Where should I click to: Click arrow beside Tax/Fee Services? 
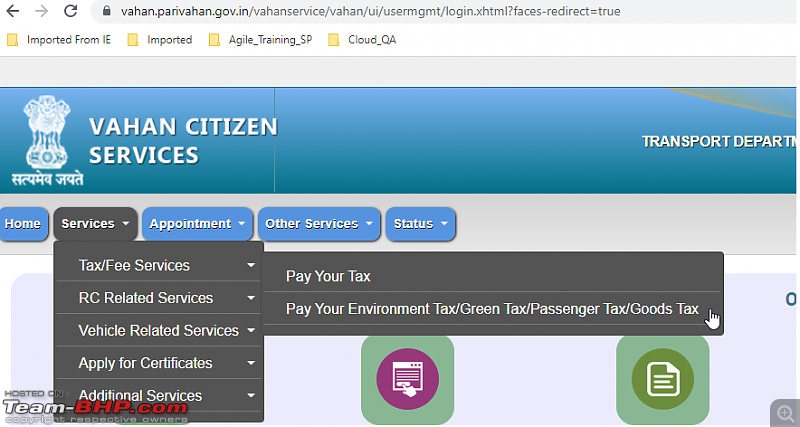[x=251, y=265]
